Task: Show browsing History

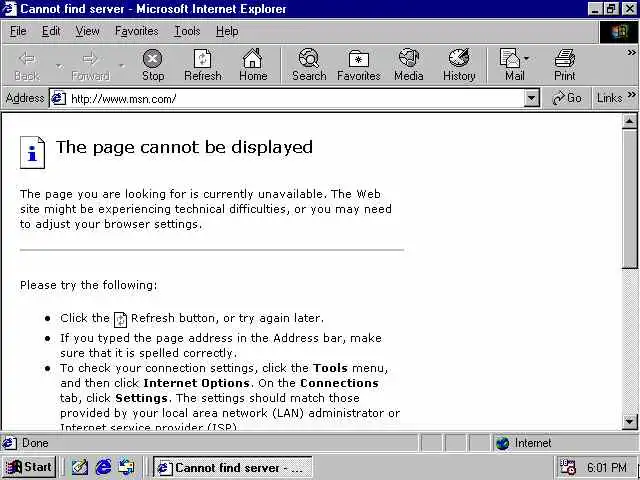Action: click(x=459, y=65)
